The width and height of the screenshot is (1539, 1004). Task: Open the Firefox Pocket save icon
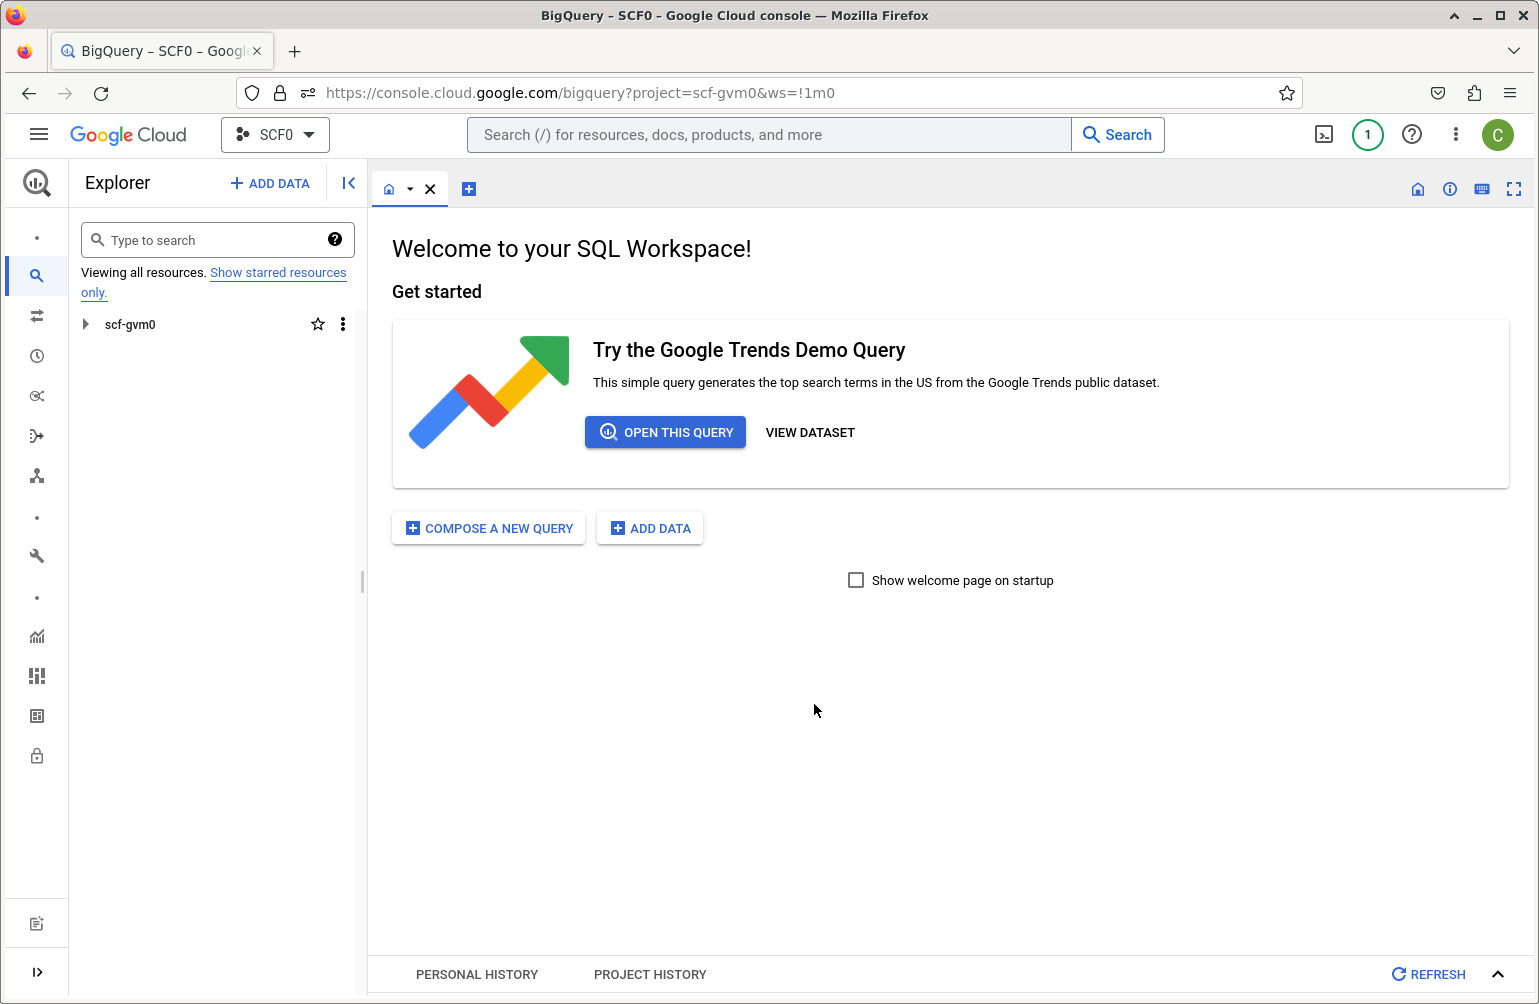point(1438,93)
